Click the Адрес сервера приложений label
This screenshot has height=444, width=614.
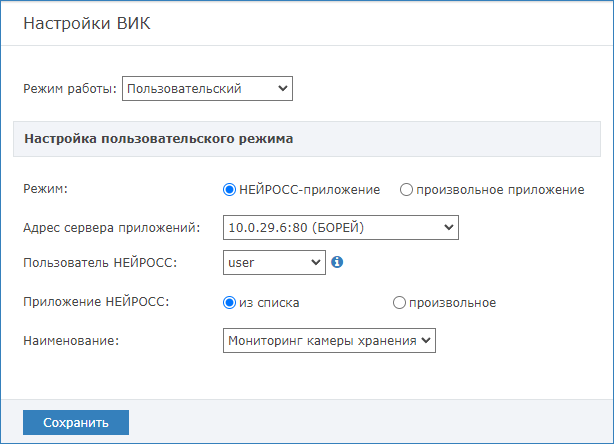pyautogui.click(x=111, y=228)
